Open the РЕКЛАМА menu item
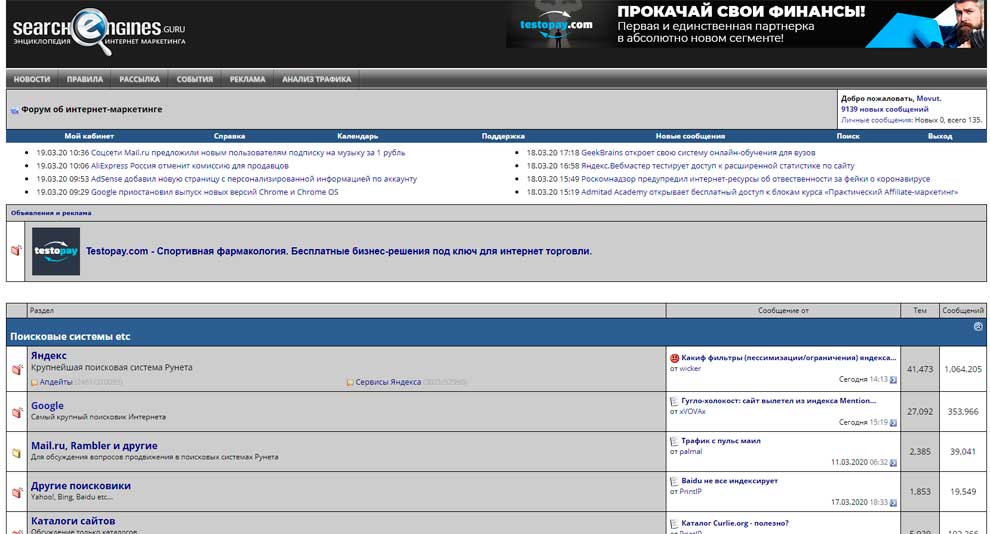Image resolution: width=990 pixels, height=534 pixels. (x=248, y=79)
